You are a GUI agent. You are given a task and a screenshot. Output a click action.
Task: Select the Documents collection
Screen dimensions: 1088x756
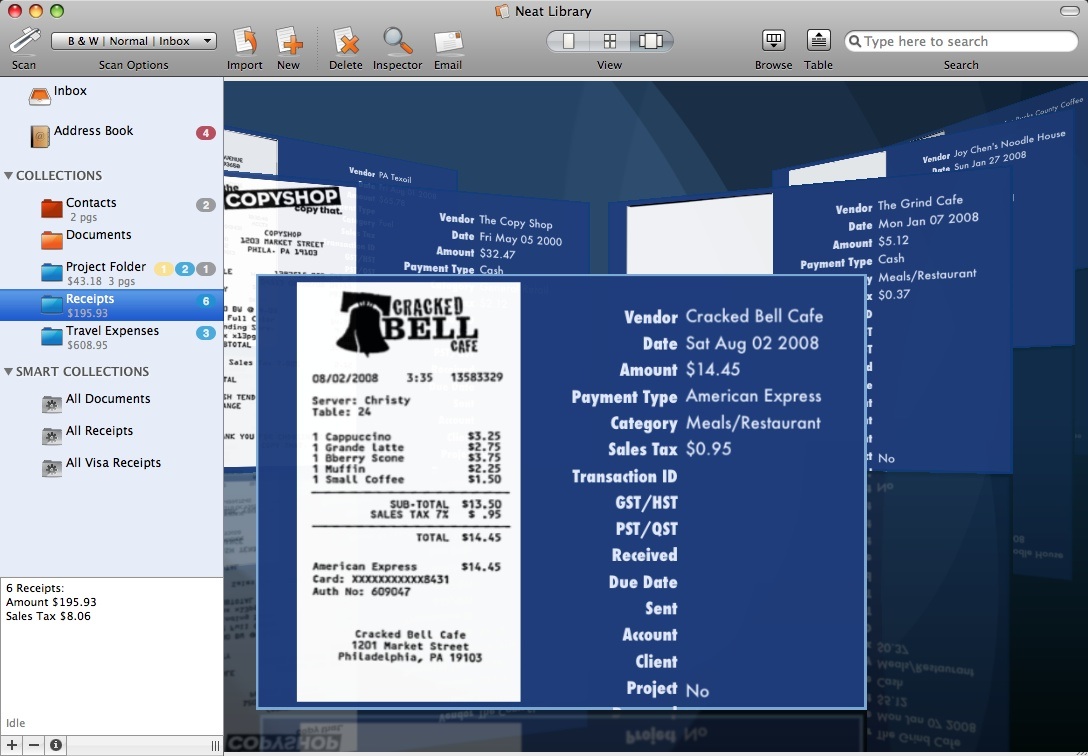click(x=112, y=239)
